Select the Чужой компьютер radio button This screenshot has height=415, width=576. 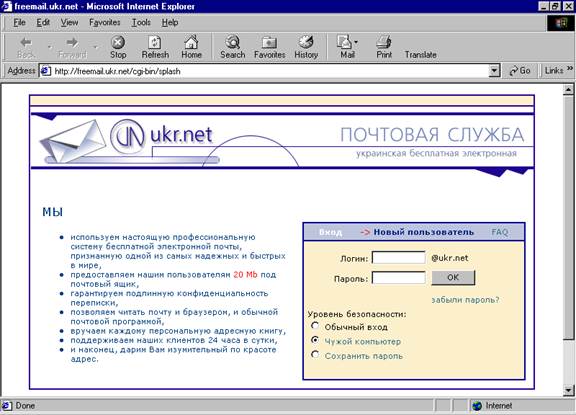[315, 340]
